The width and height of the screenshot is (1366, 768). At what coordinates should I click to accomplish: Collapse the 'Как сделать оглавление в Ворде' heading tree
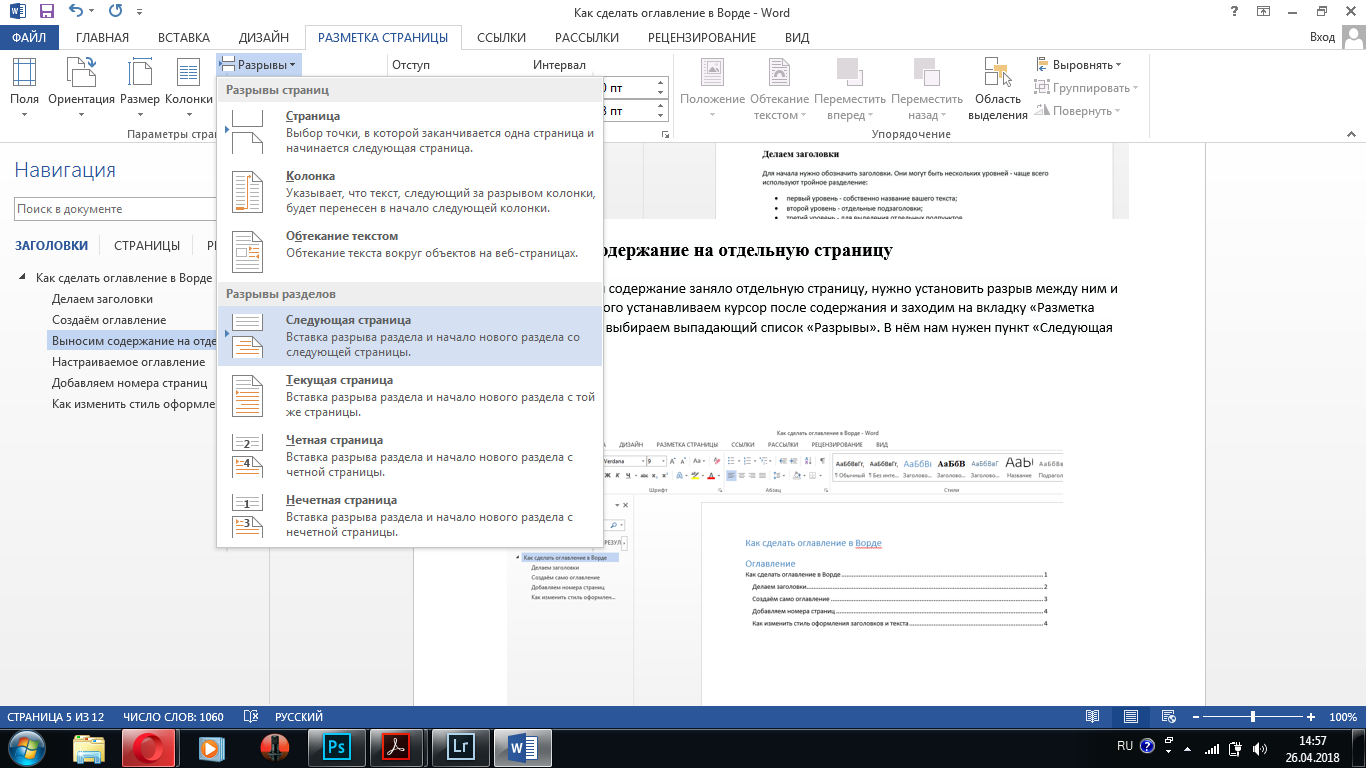(x=23, y=279)
